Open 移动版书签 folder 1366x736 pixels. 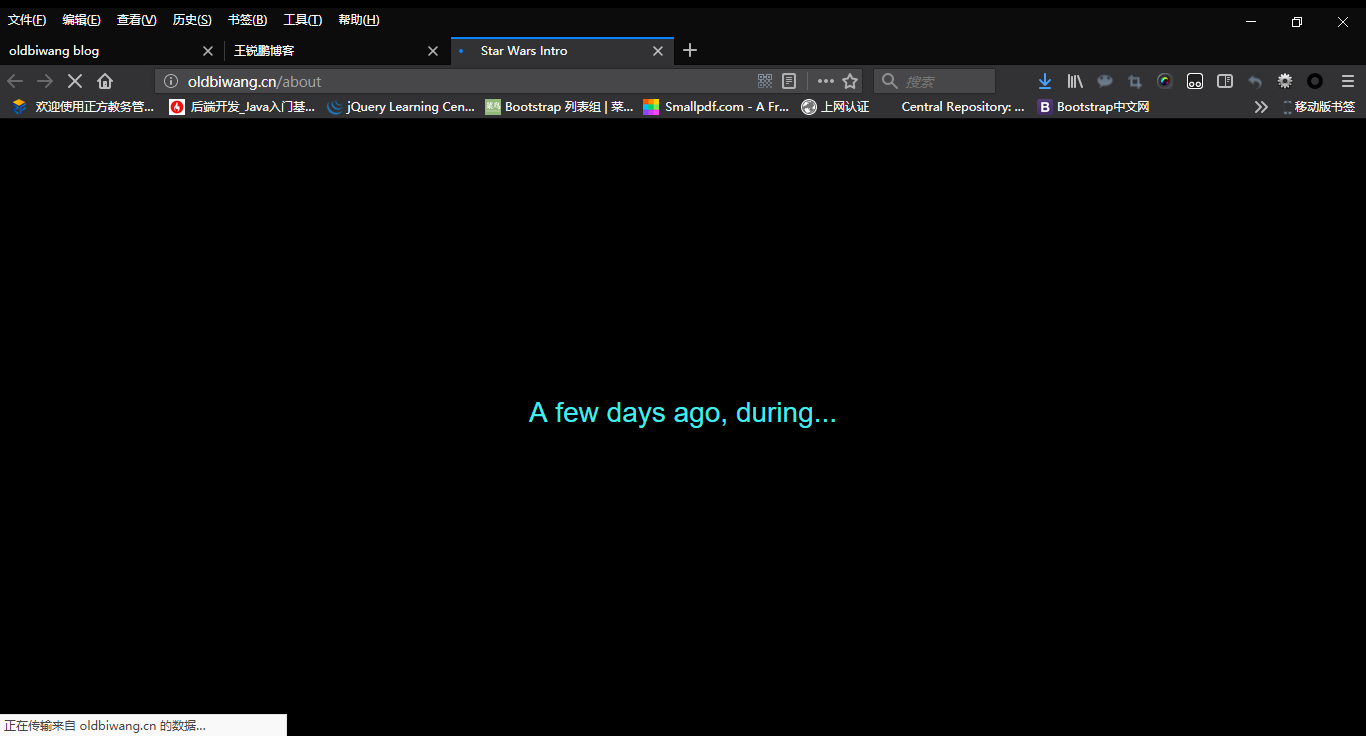coord(1318,107)
